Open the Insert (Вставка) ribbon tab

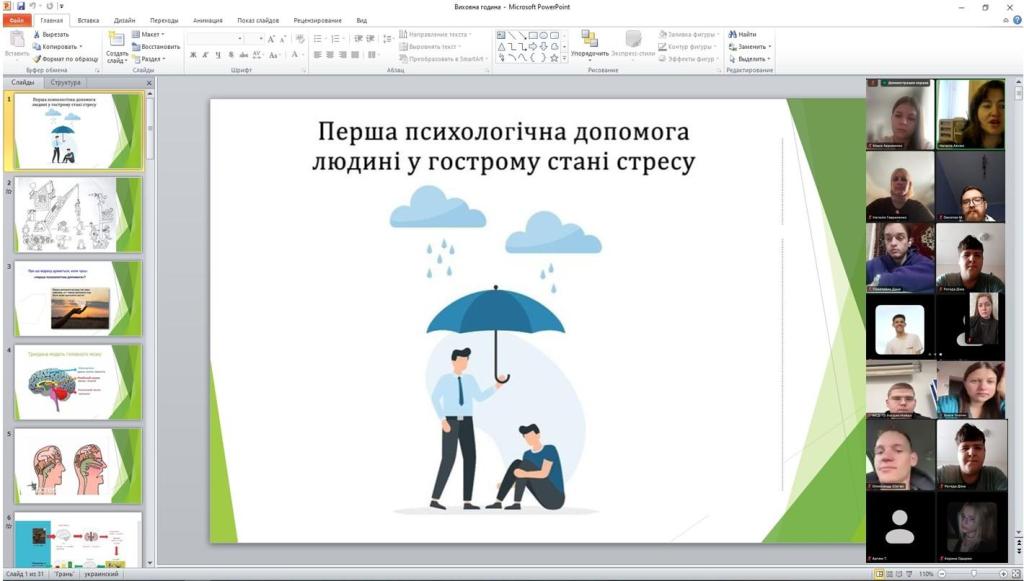coord(88,20)
